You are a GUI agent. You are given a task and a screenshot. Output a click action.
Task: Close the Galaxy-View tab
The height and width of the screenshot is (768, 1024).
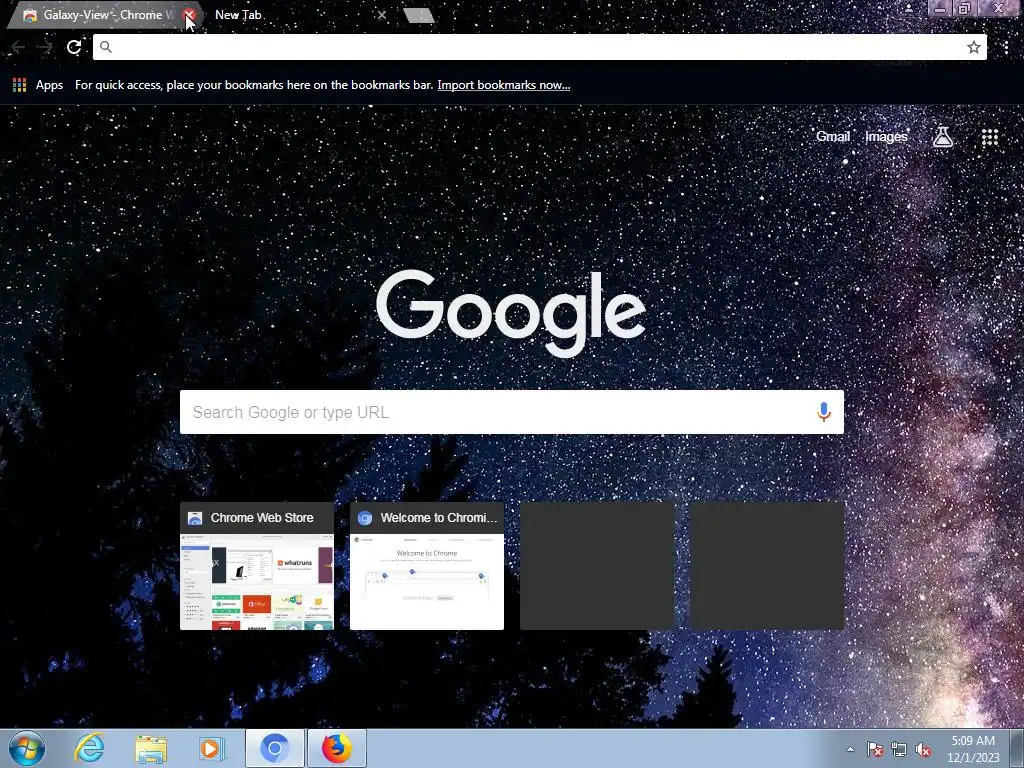189,15
